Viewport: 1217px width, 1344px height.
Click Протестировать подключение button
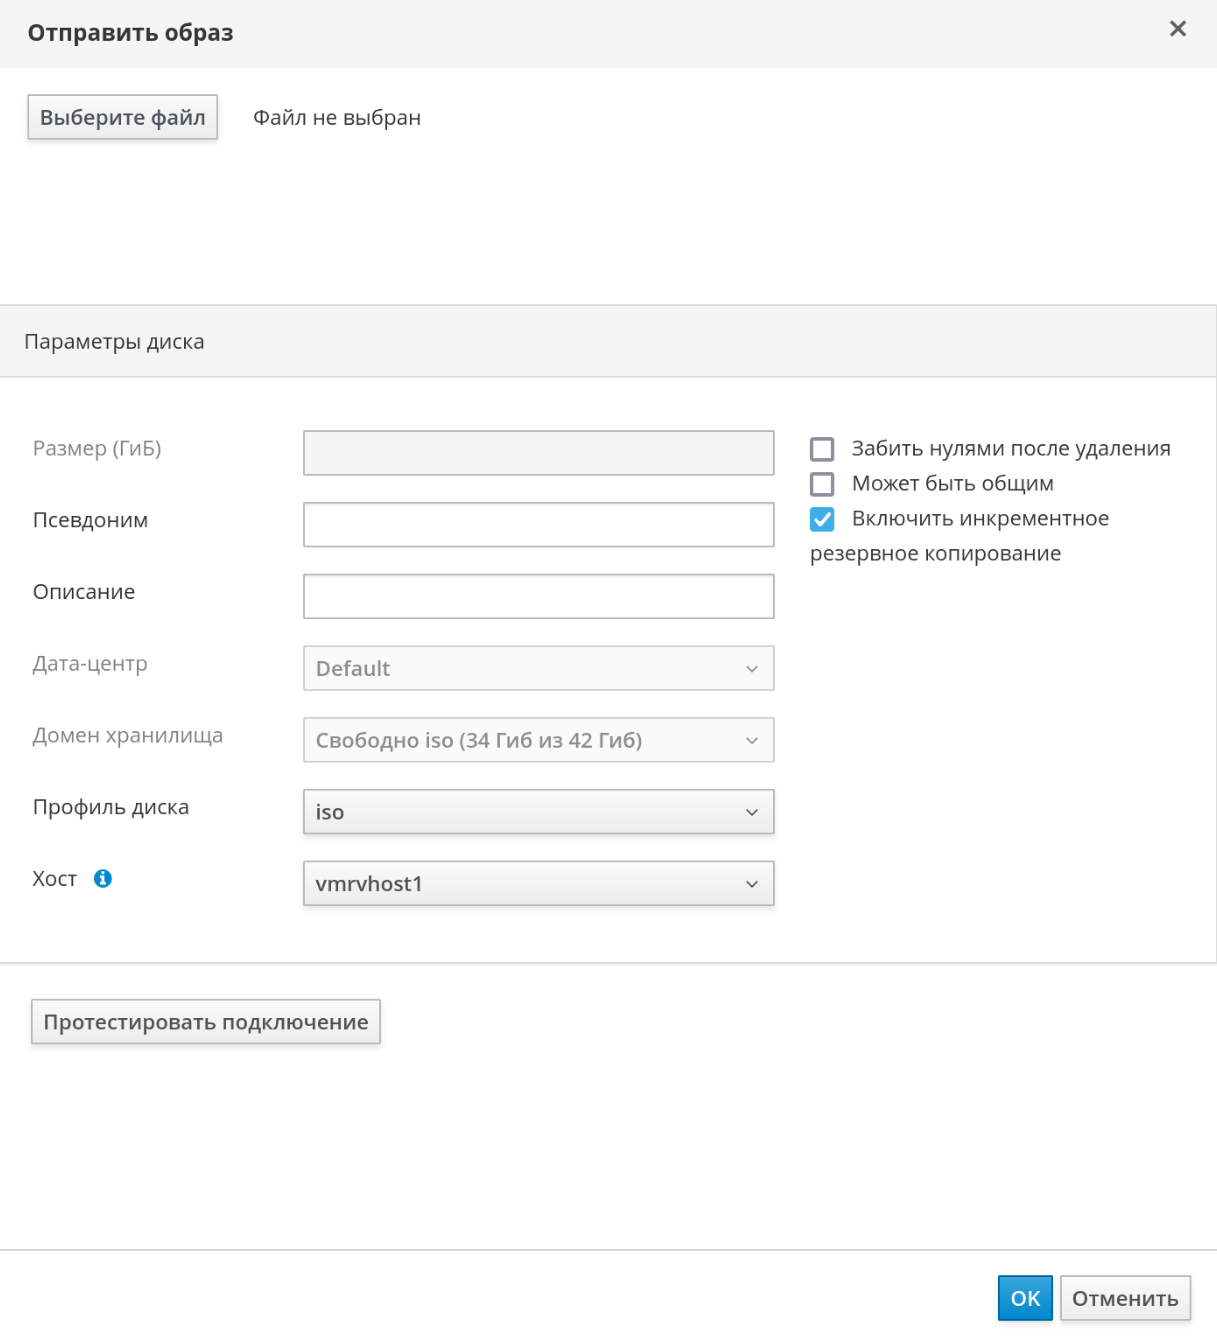click(206, 1022)
